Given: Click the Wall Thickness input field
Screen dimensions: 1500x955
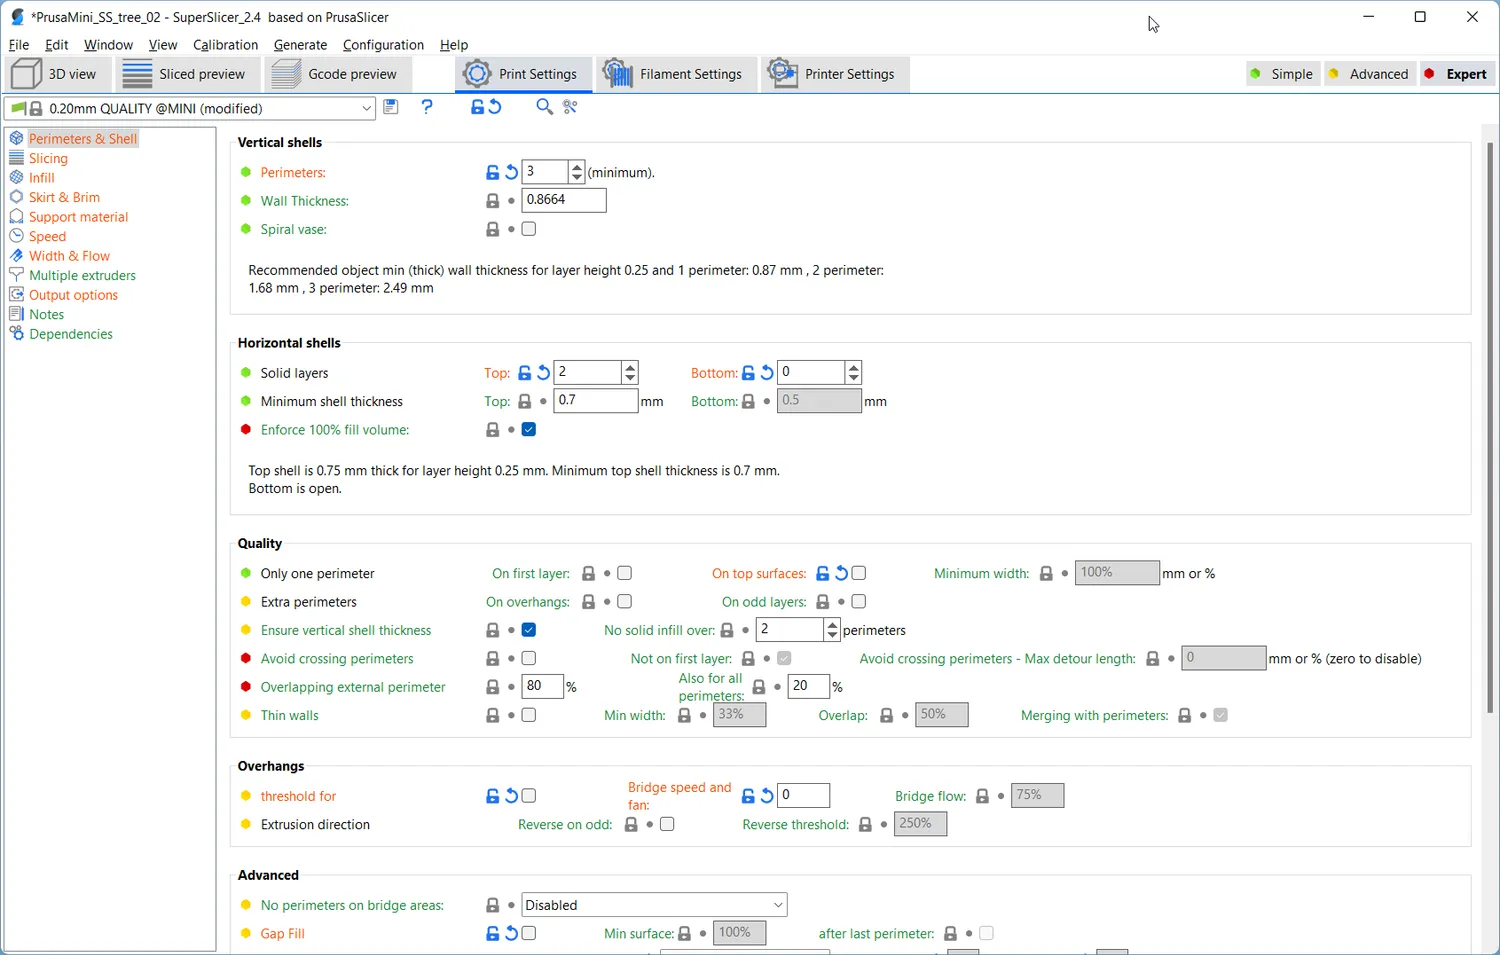Looking at the screenshot, I should coord(564,200).
